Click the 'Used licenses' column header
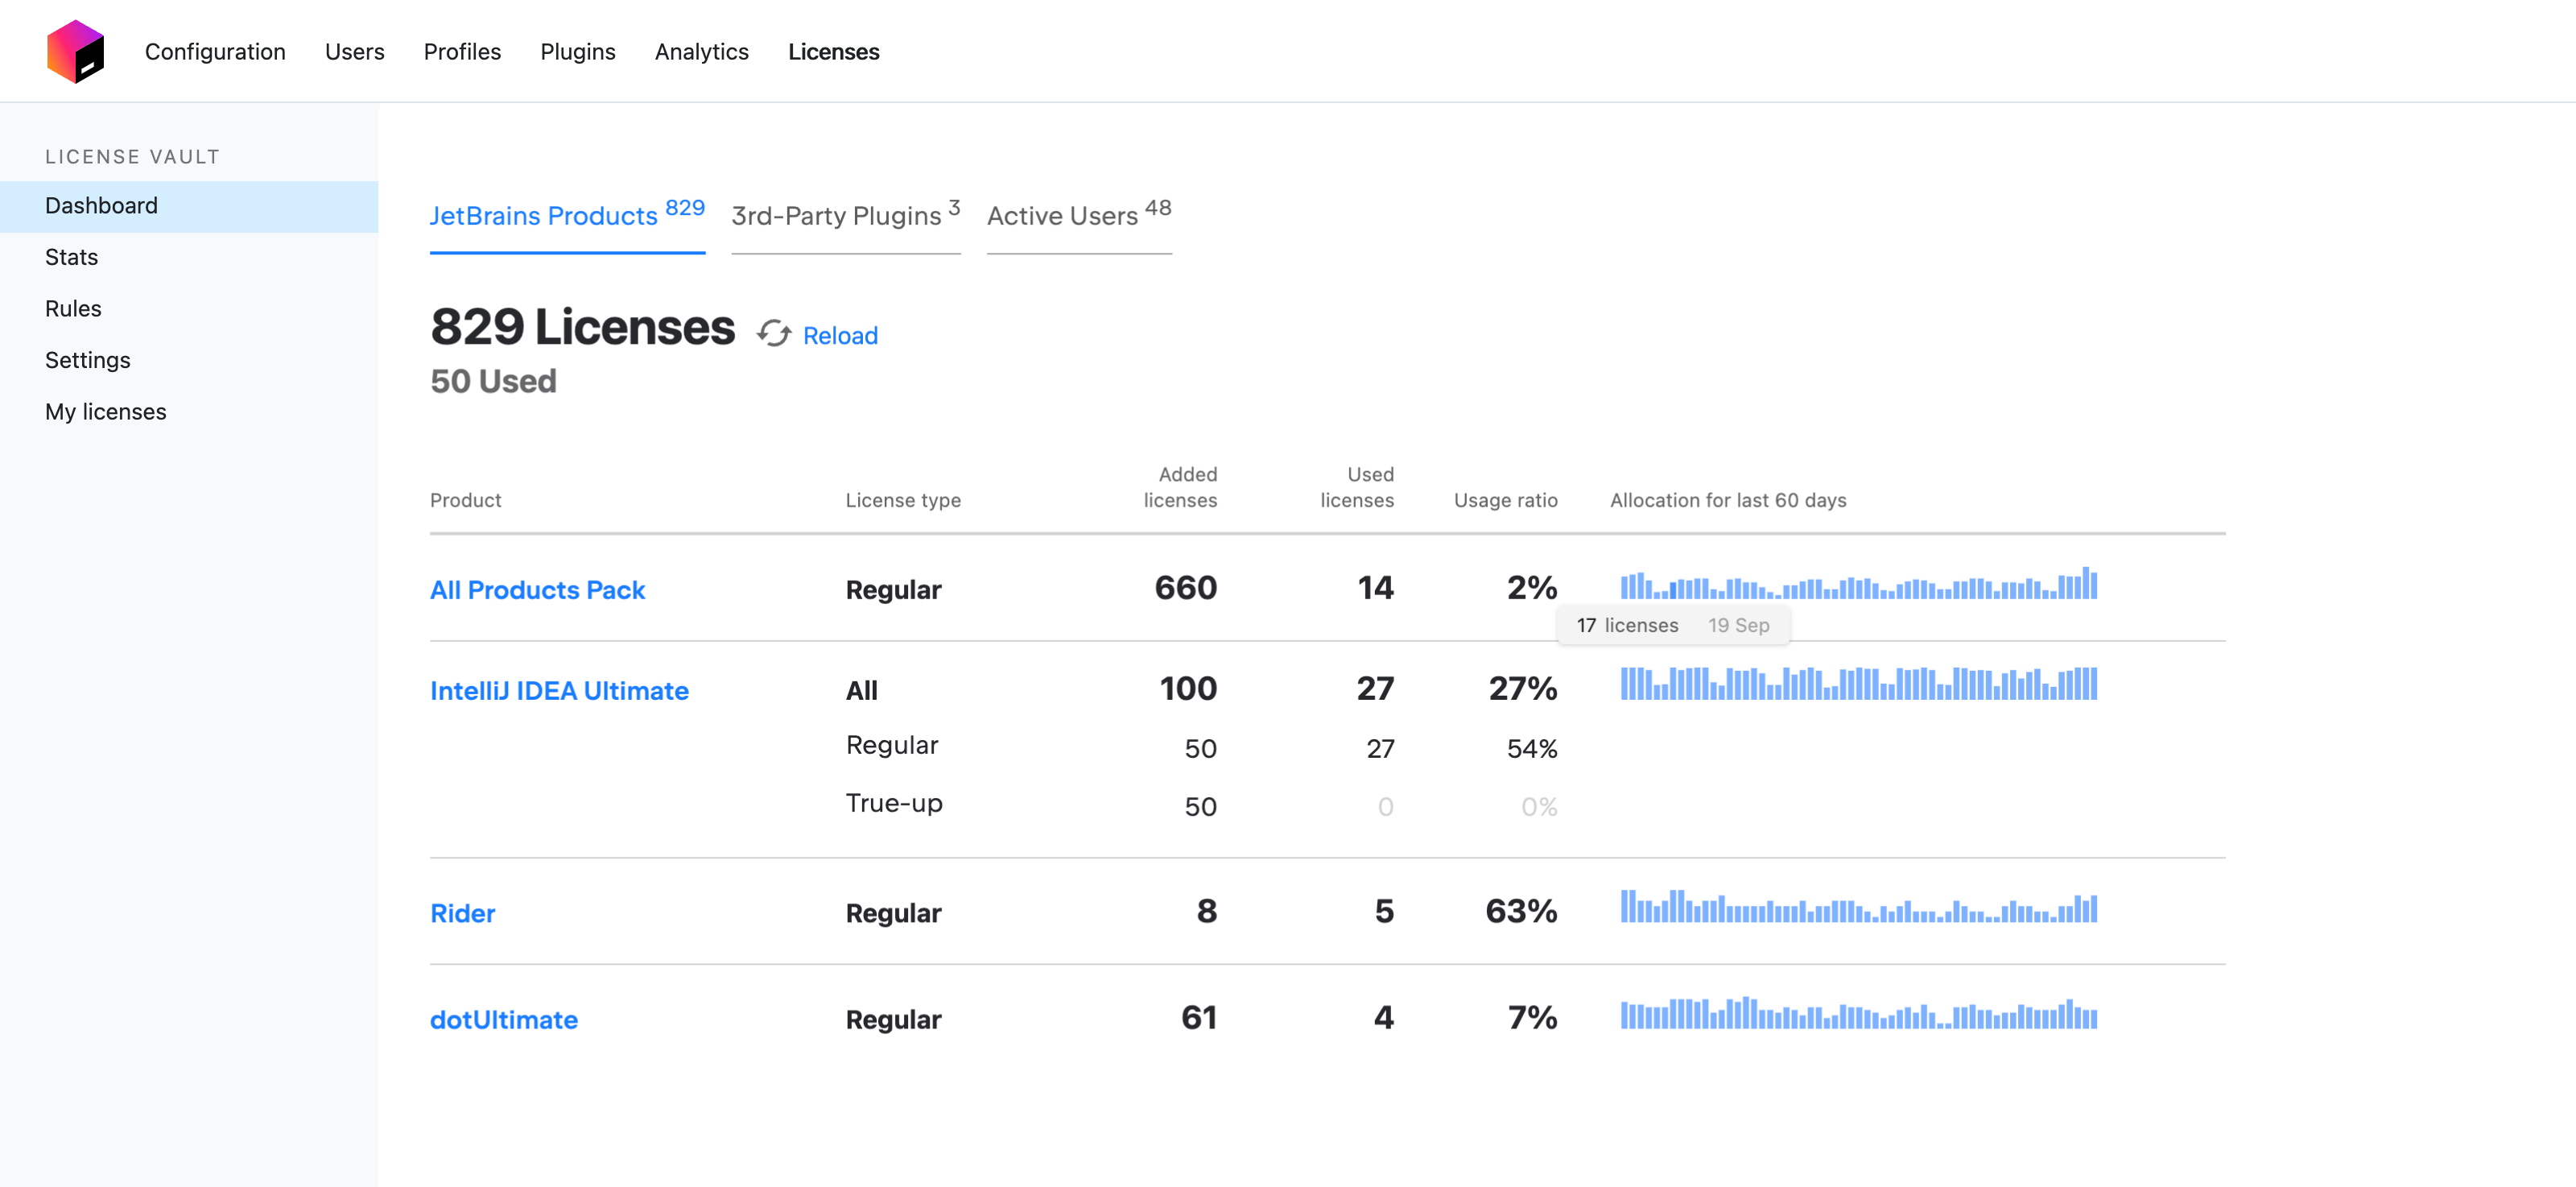 click(x=1357, y=487)
